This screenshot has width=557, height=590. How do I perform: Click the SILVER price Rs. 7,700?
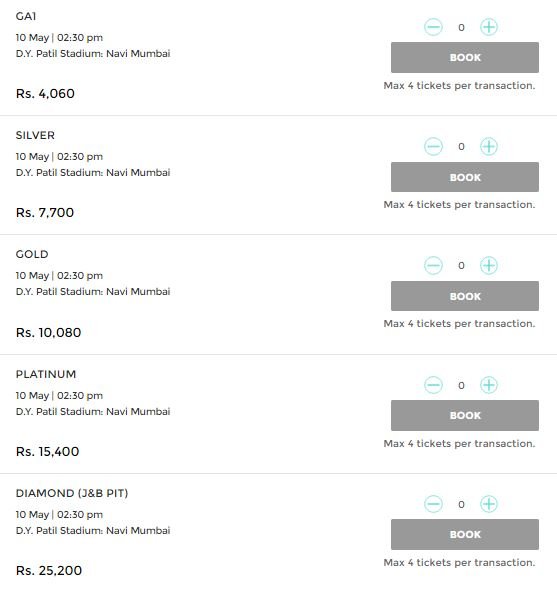(45, 213)
